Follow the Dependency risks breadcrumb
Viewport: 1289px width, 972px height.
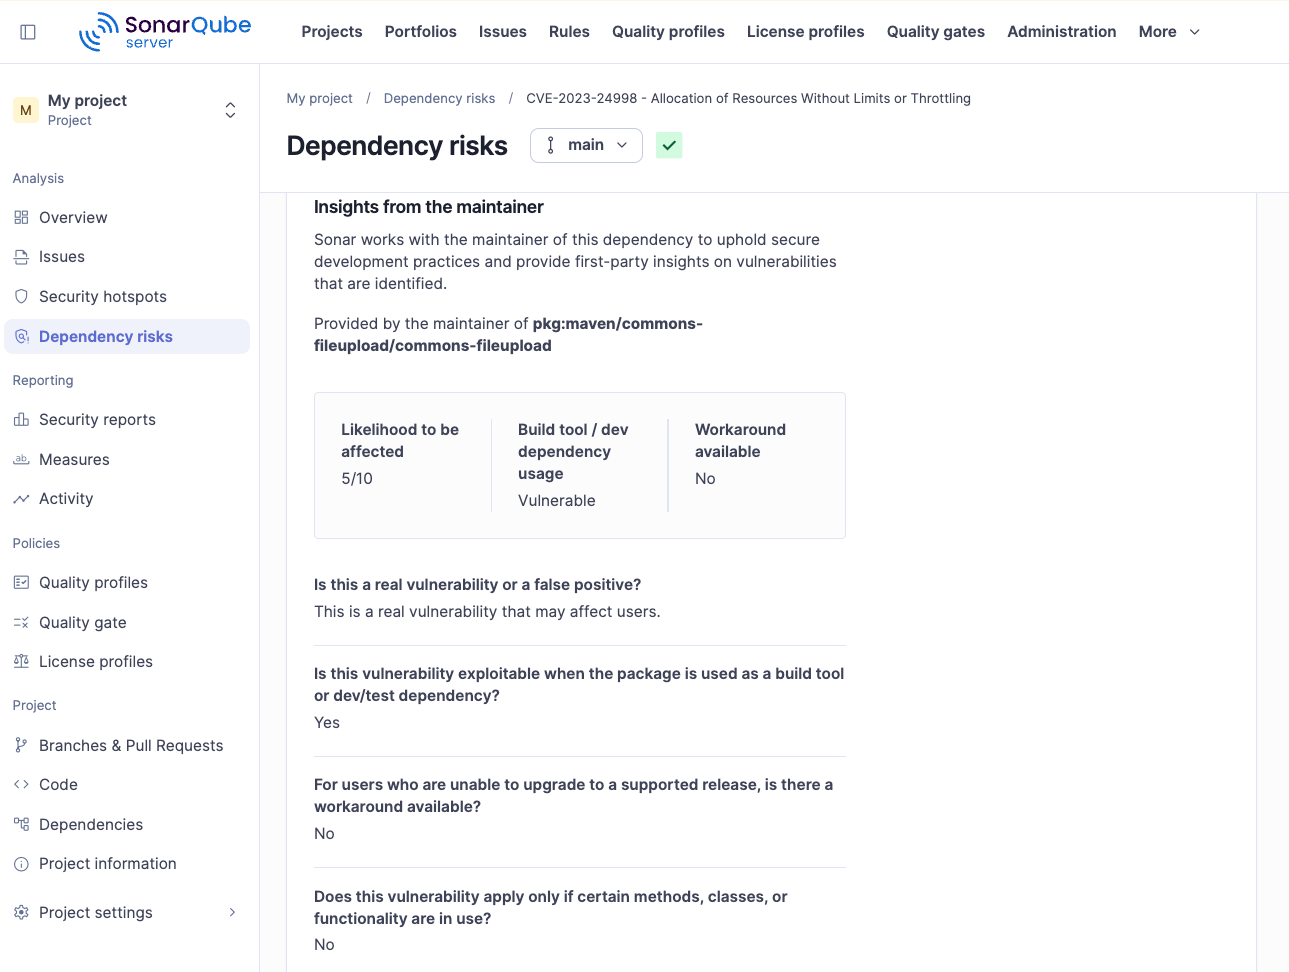pyautogui.click(x=439, y=98)
